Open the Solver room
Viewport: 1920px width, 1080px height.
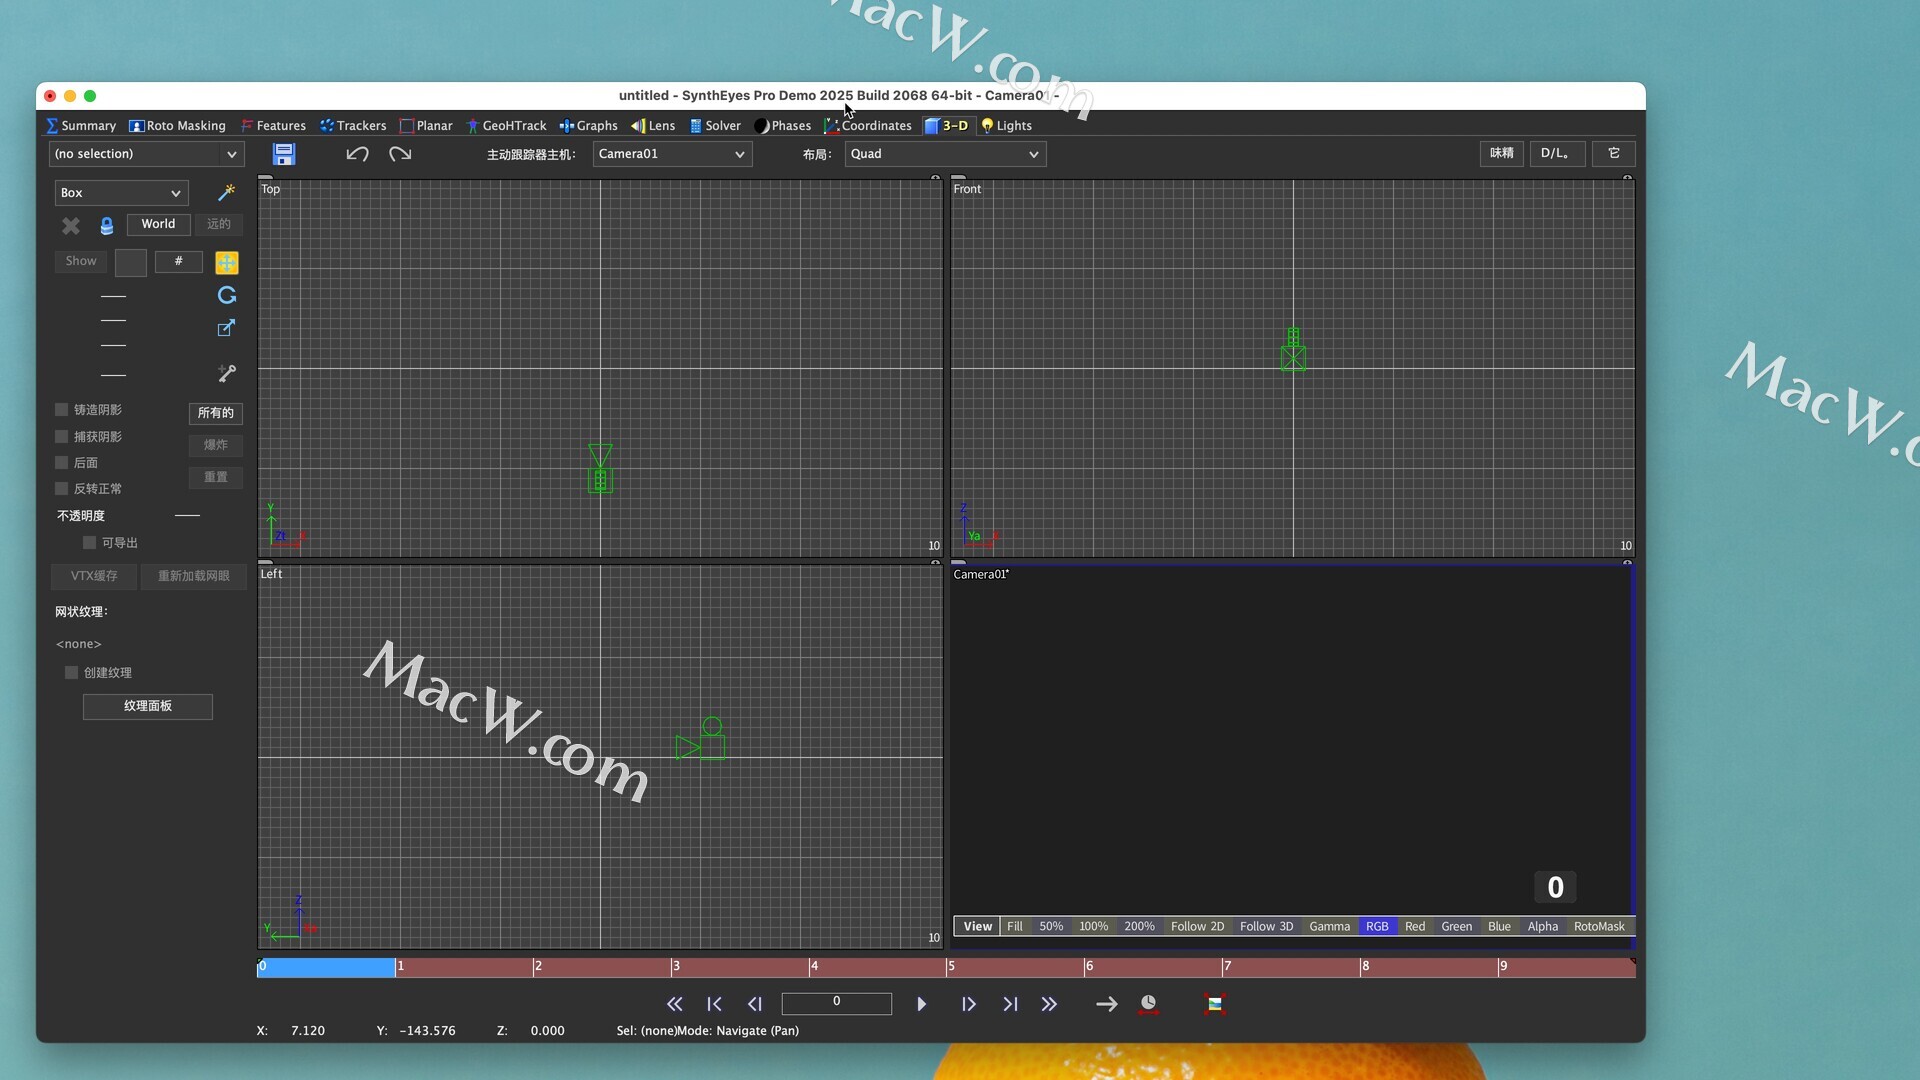pyautogui.click(x=715, y=126)
